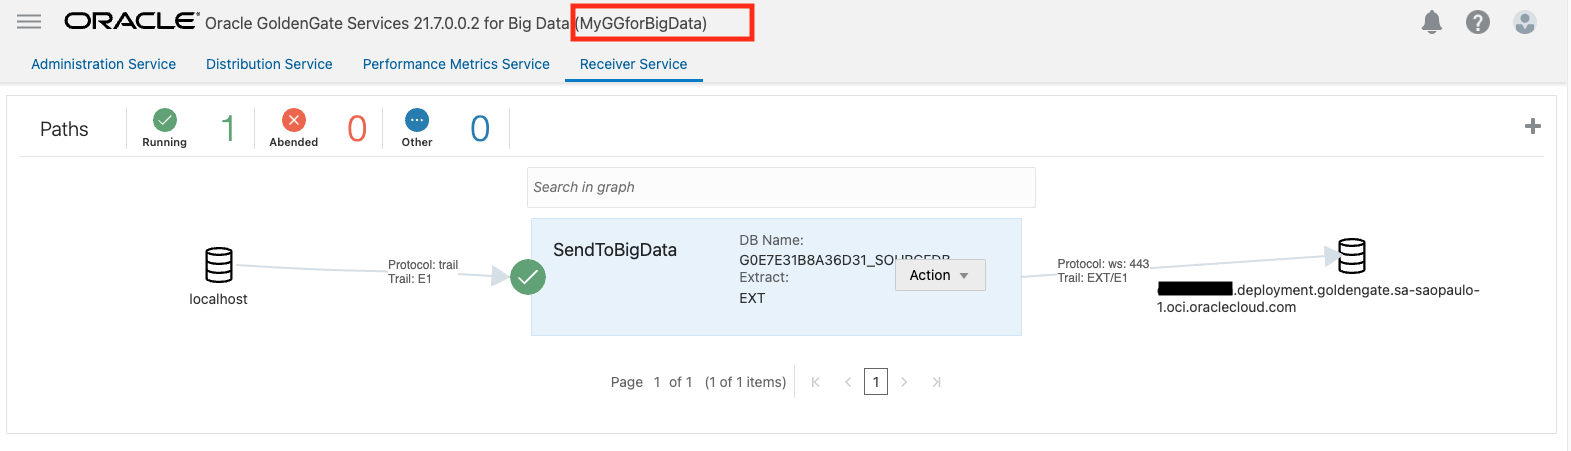Select page 1 button in pagination
The image size is (1571, 451).
coord(876,382)
